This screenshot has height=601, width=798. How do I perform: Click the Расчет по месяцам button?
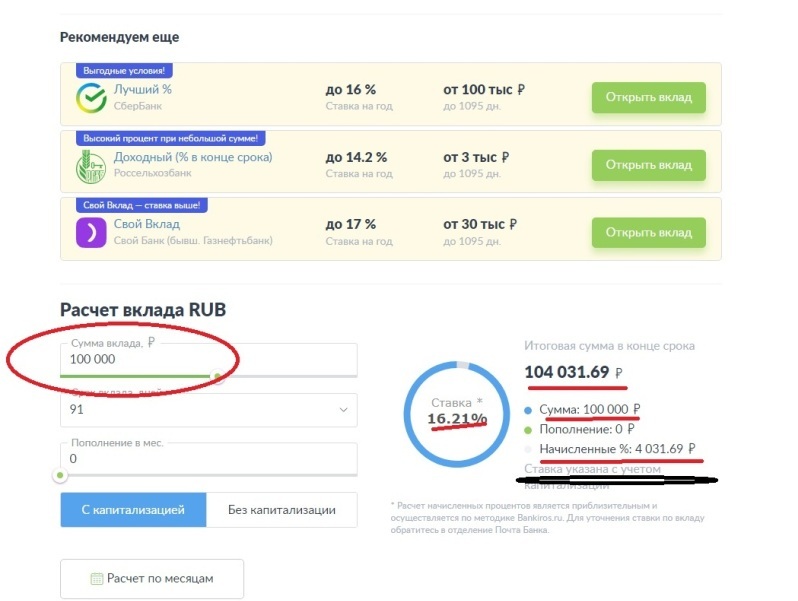pos(152,579)
